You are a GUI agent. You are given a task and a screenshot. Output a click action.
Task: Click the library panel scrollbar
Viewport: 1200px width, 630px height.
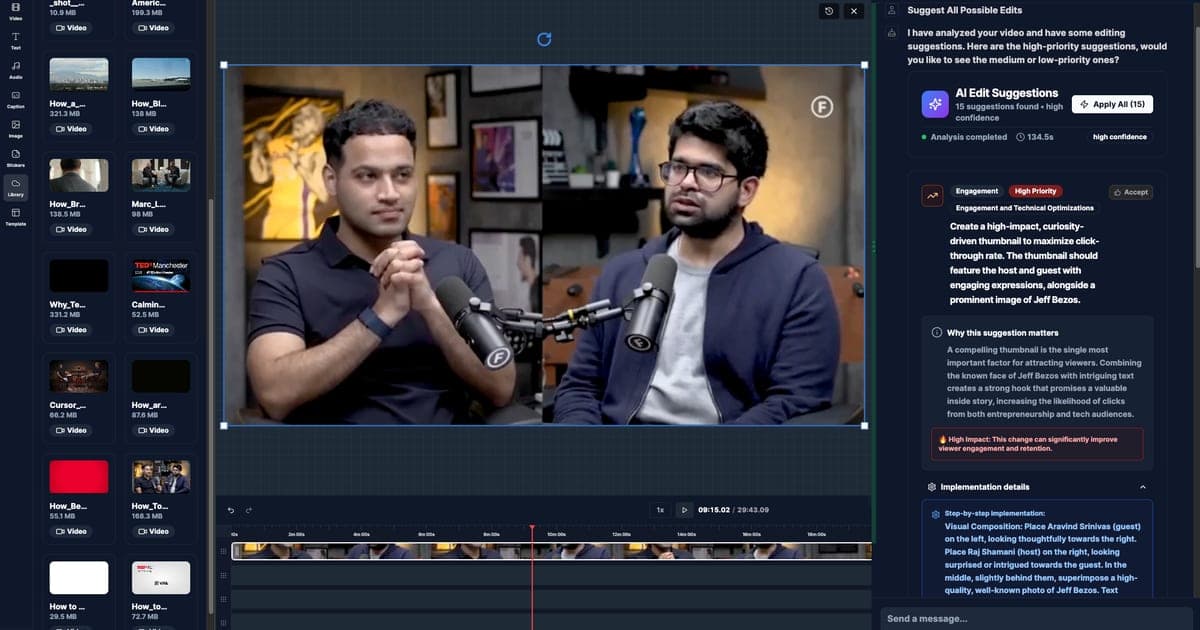(210, 405)
